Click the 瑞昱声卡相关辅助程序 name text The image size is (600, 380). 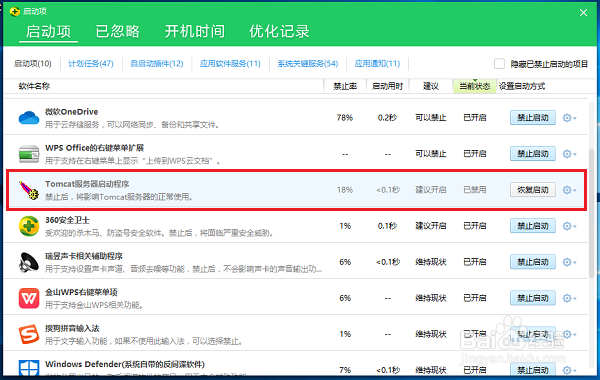84,256
